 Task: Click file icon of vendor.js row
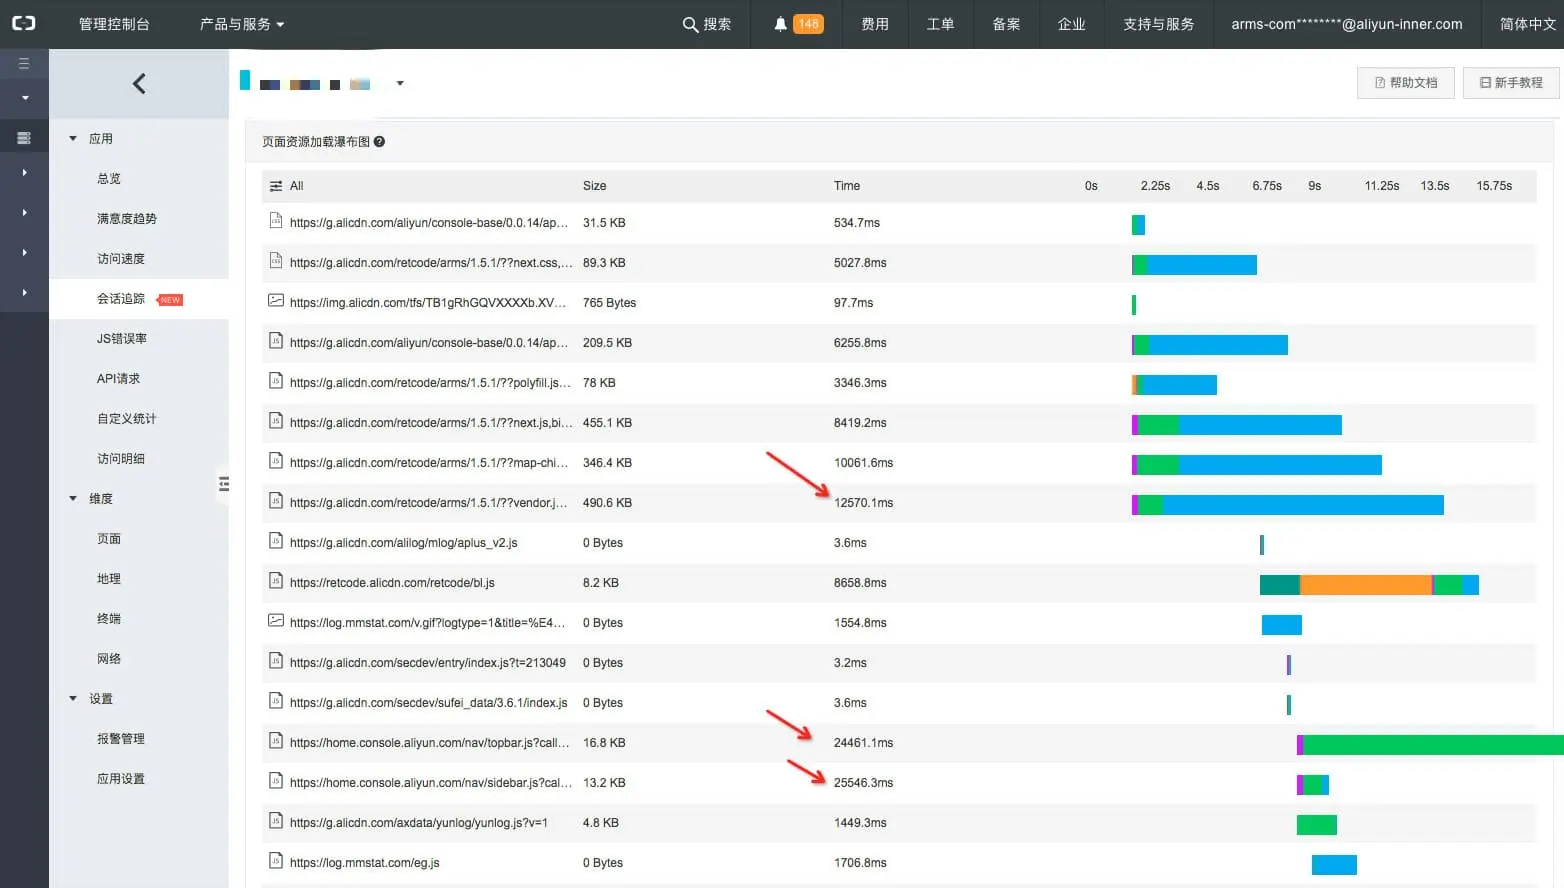[276, 501]
